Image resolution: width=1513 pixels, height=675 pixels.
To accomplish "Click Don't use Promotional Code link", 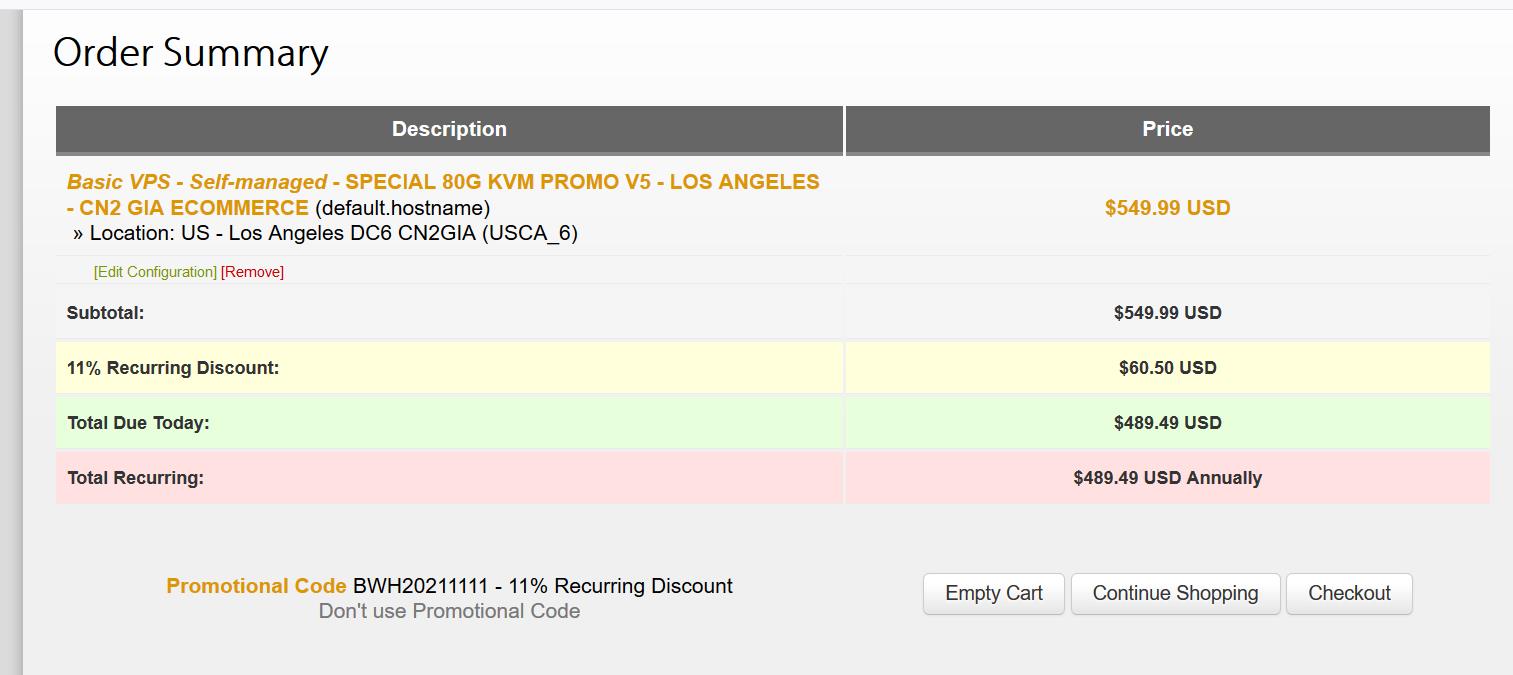I will point(449,611).
